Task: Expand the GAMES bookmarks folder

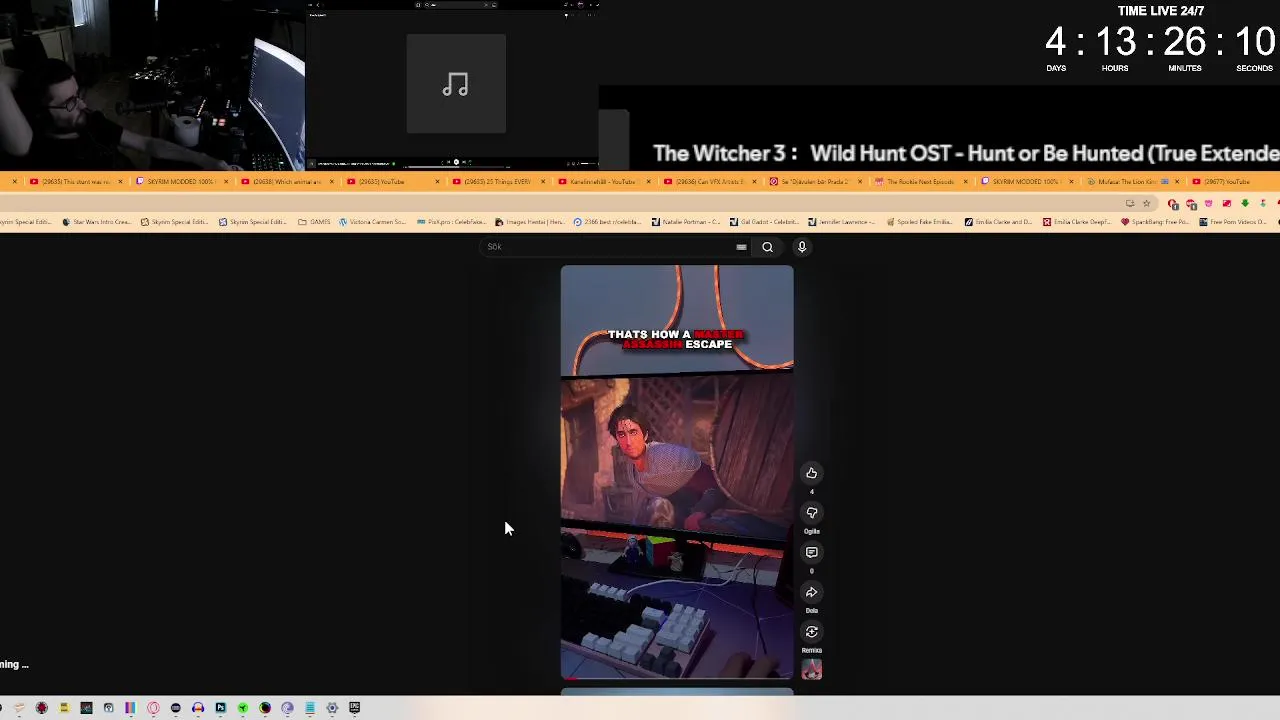Action: tap(314, 222)
